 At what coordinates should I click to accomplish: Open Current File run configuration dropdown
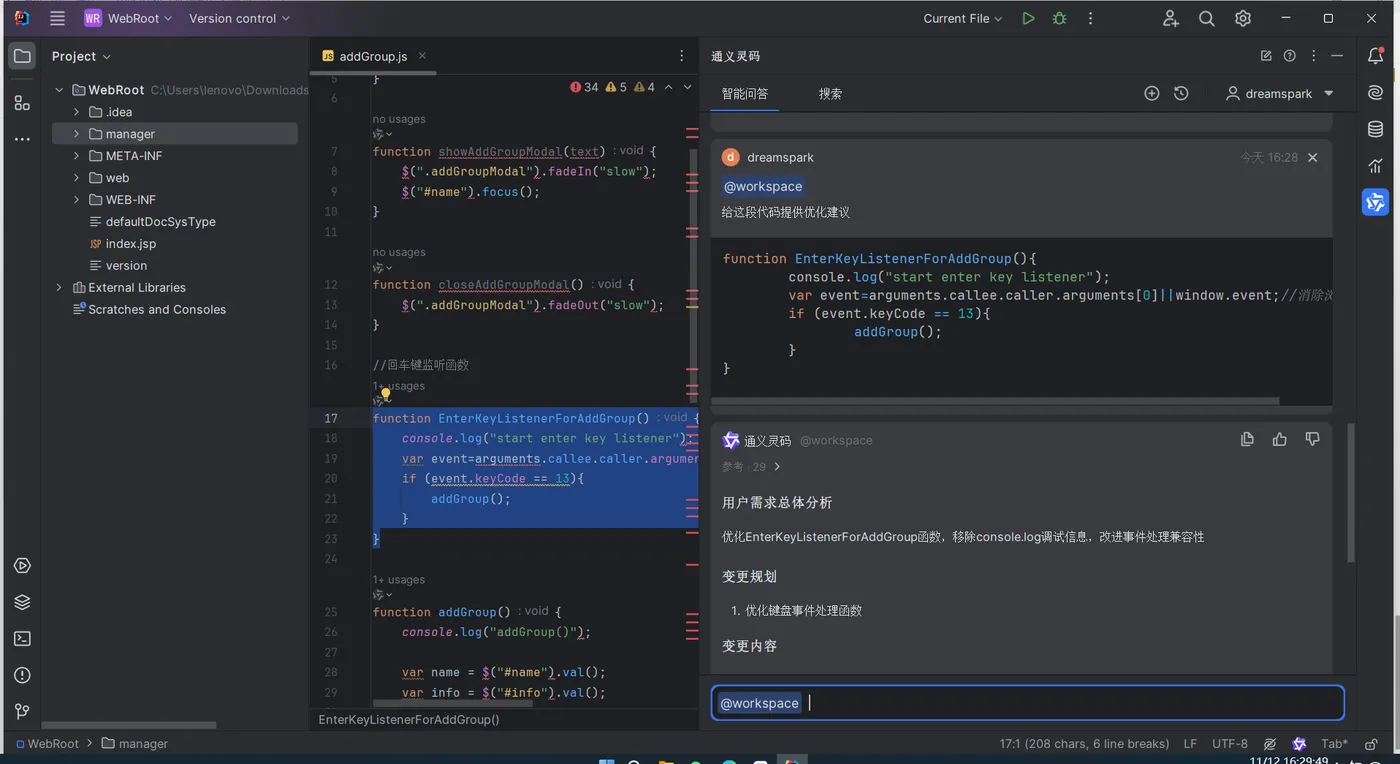click(963, 18)
